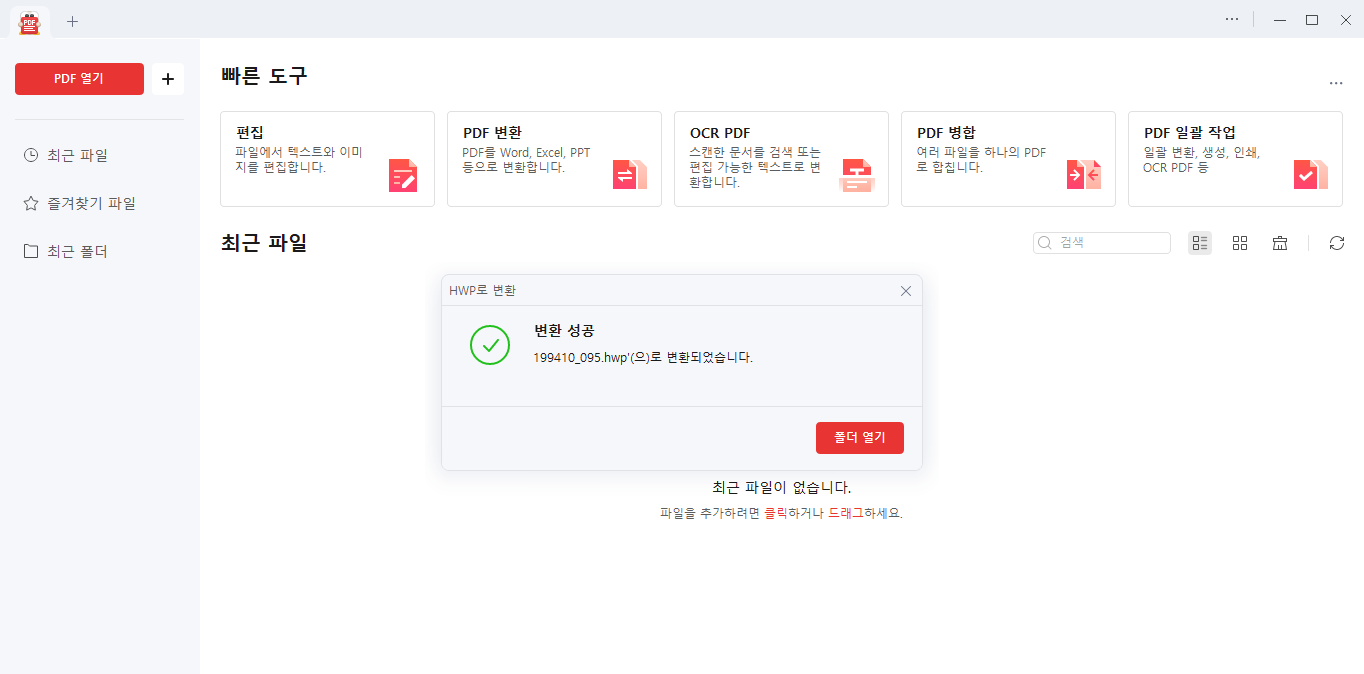The height and width of the screenshot is (674, 1364).
Task: Launch the OCR PDF tool
Action: (781, 158)
